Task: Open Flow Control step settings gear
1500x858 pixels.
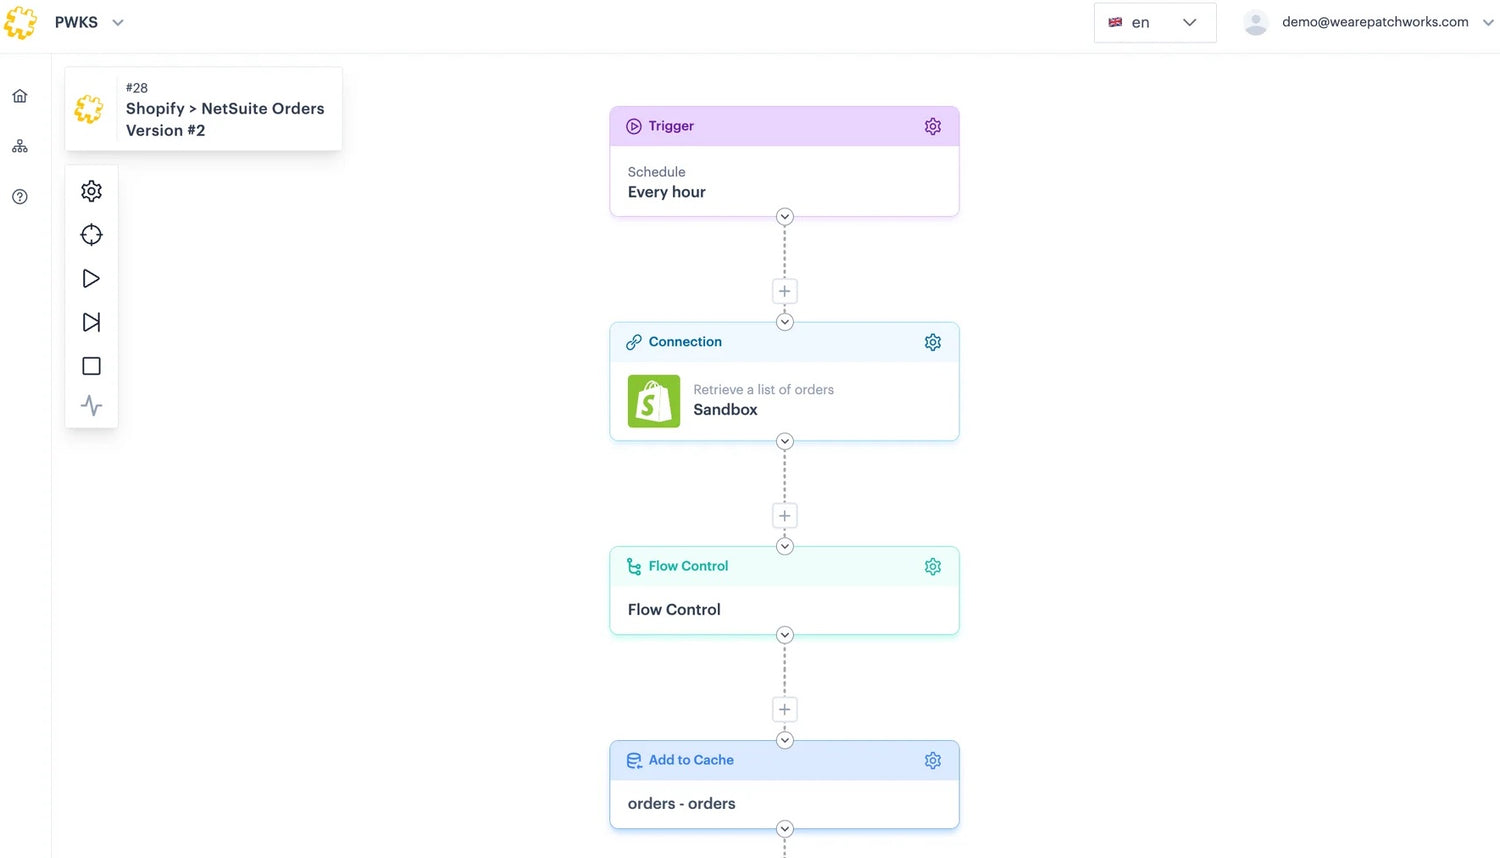Action: tap(933, 566)
